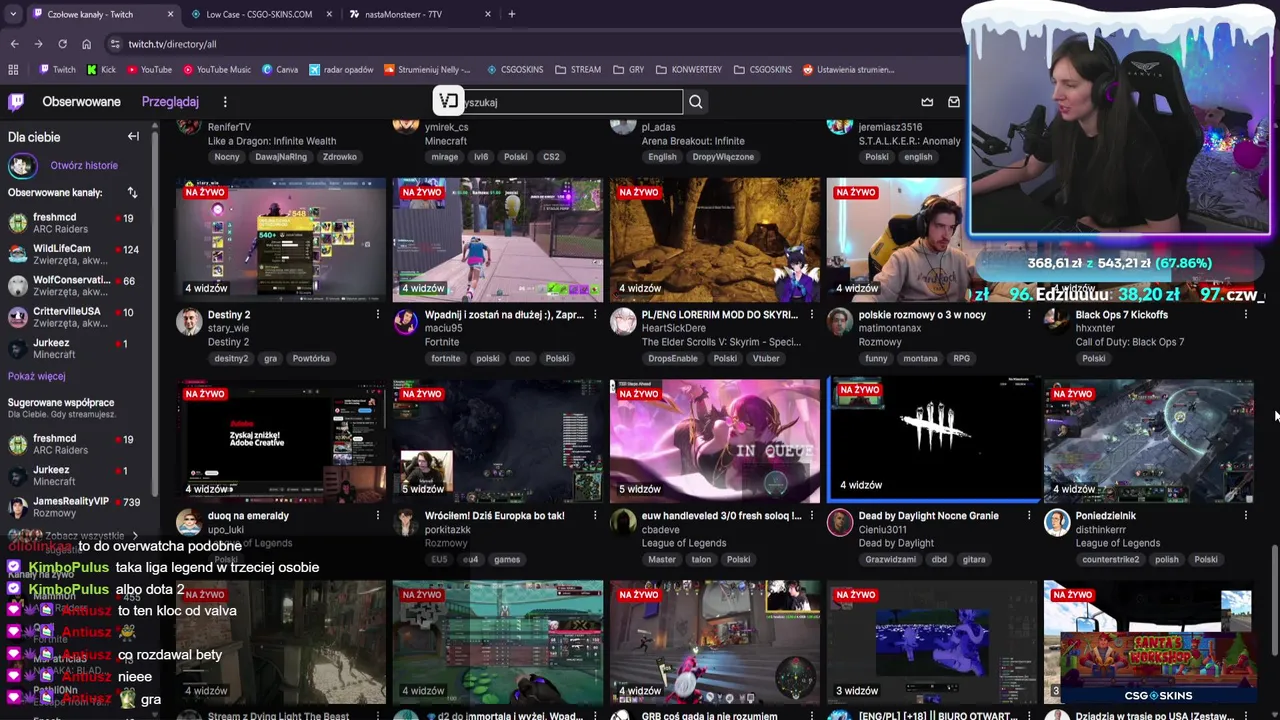This screenshot has width=1280, height=720.
Task: Open the CSGOSKINS bookmarks folder
Action: pos(763,70)
